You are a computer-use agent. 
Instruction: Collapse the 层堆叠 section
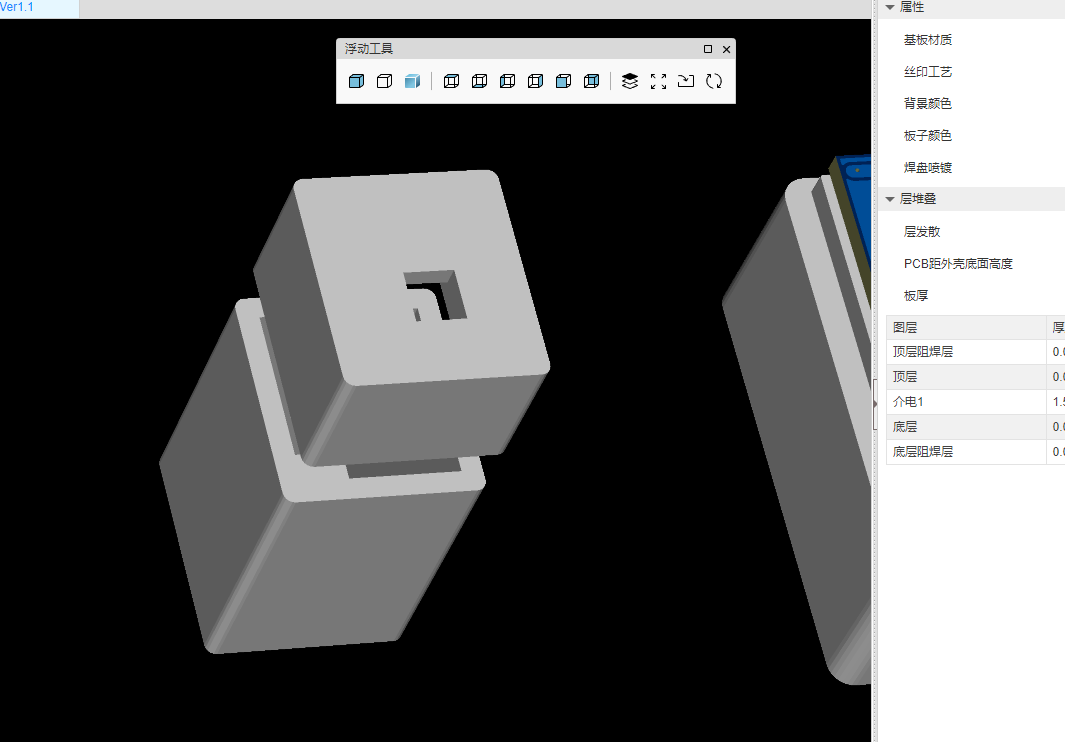[x=889, y=199]
